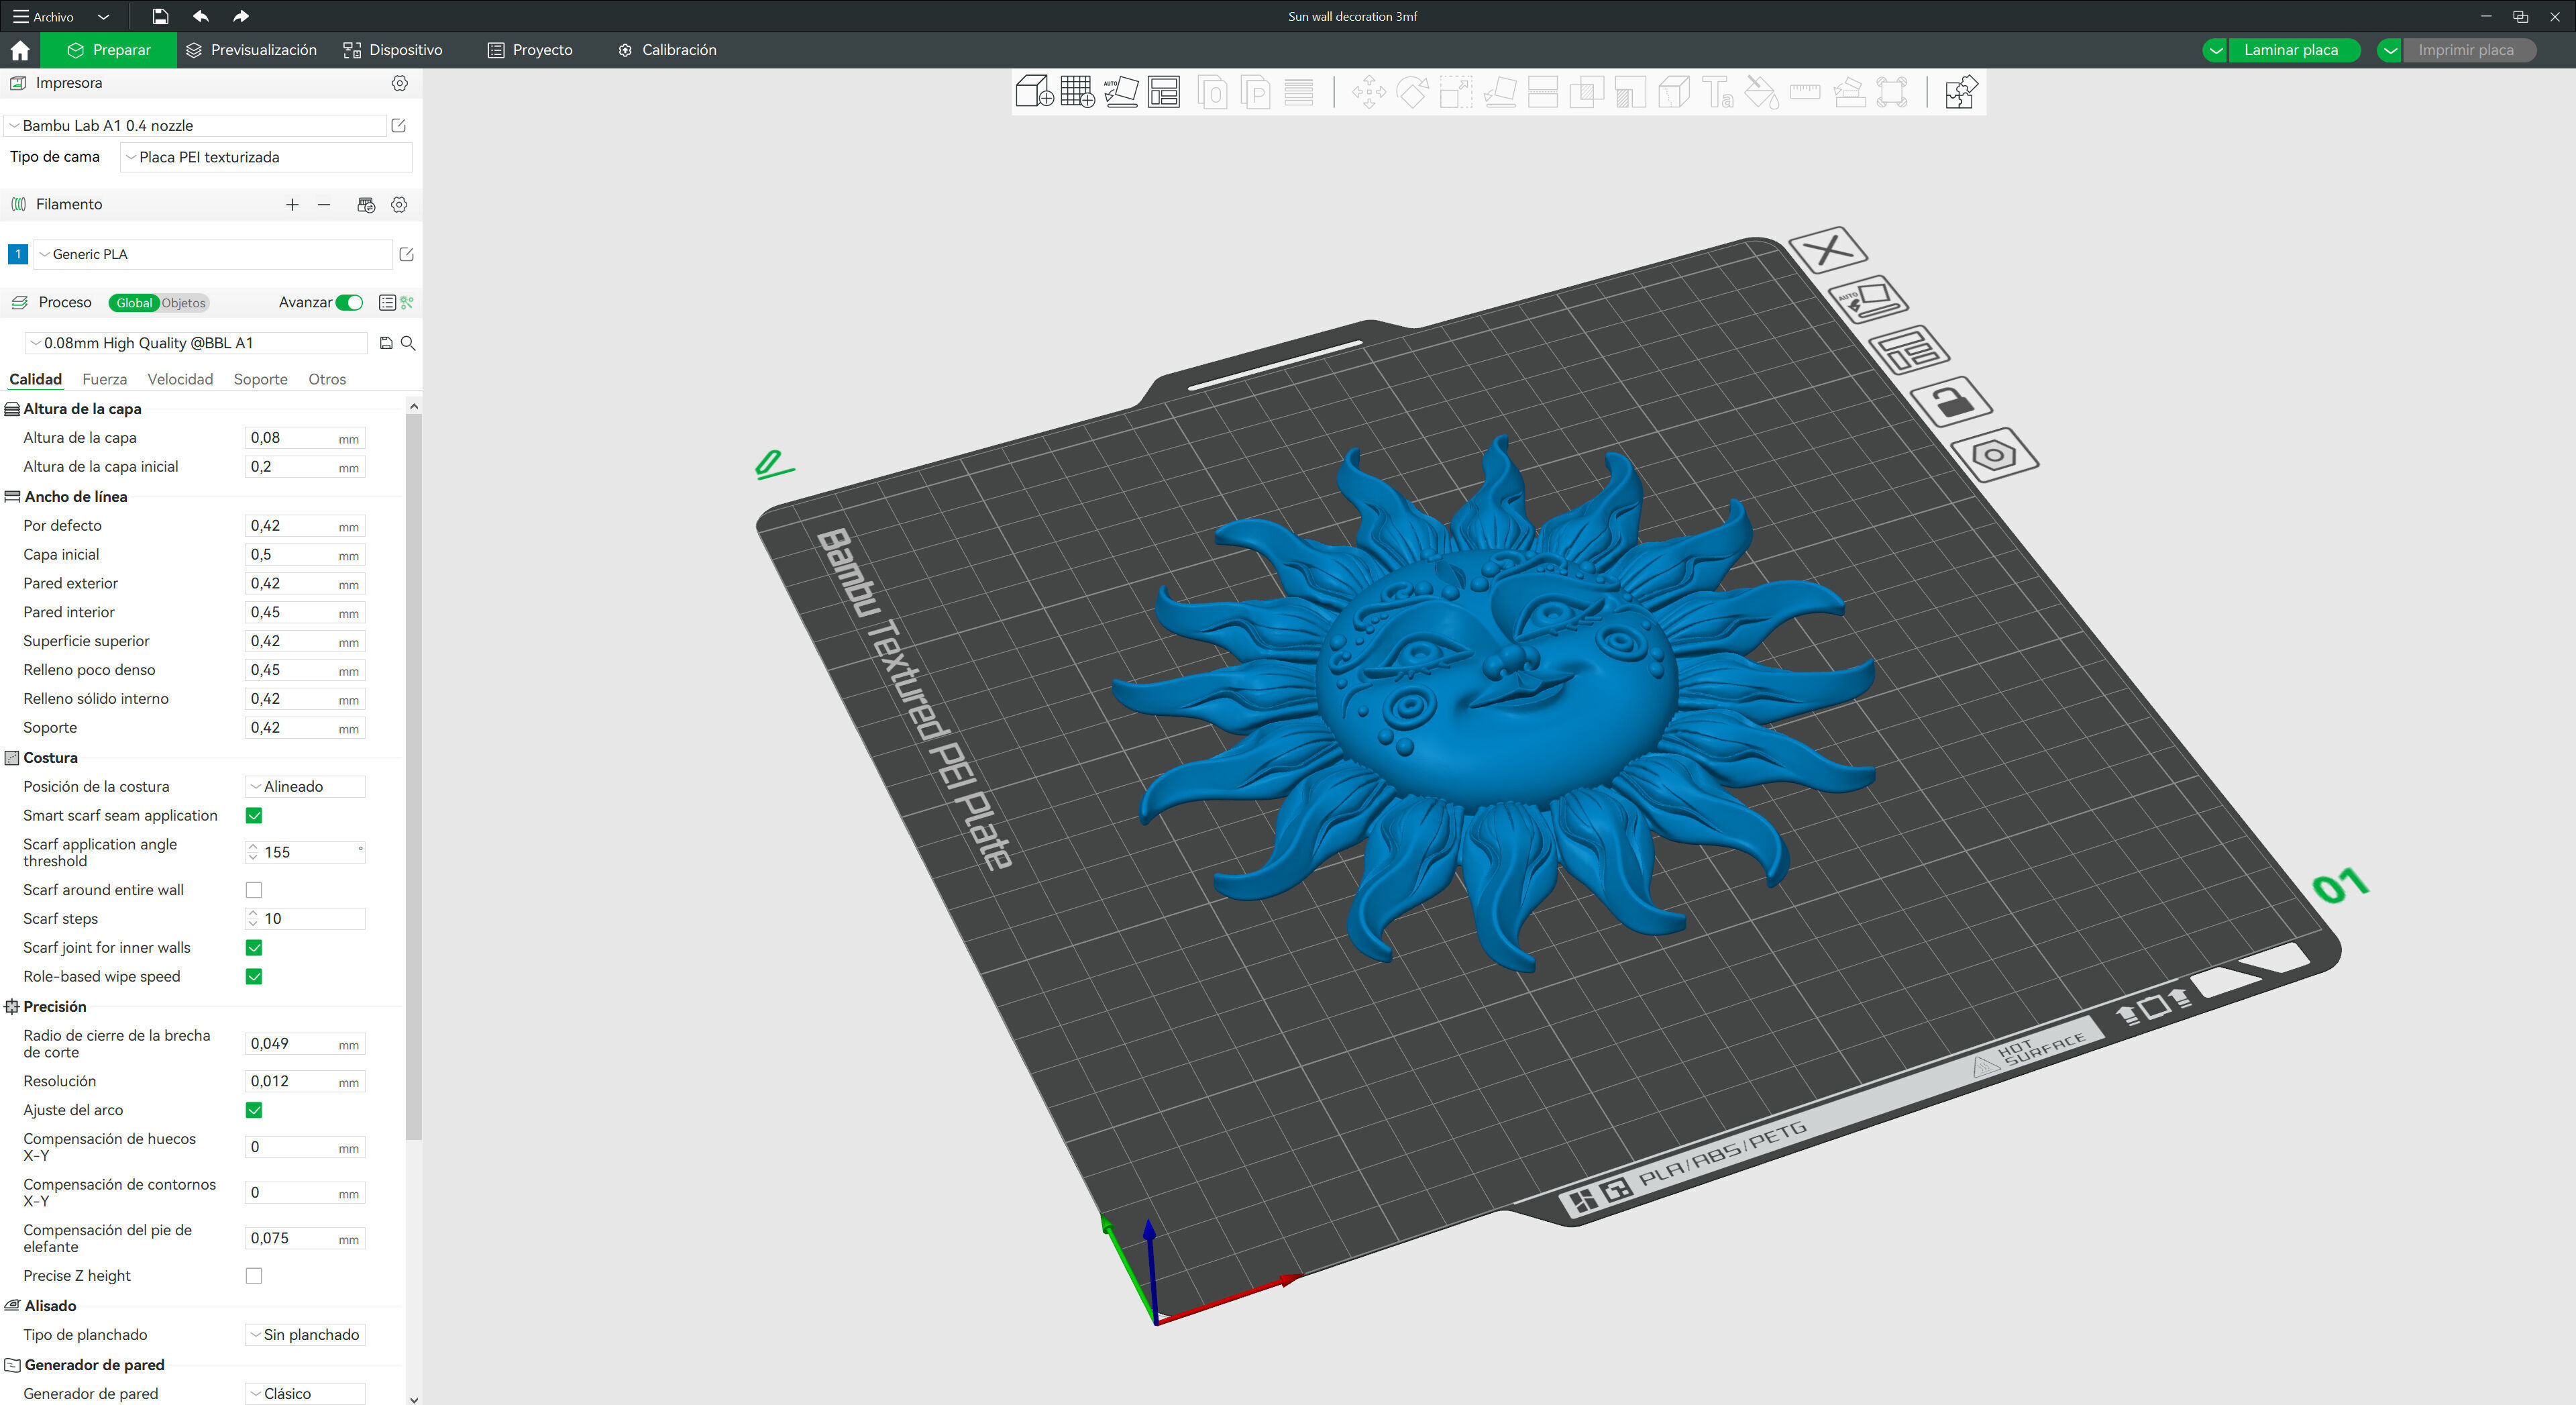Image resolution: width=2576 pixels, height=1405 pixels.
Task: Search process settings with magnifier icon
Action: [408, 343]
